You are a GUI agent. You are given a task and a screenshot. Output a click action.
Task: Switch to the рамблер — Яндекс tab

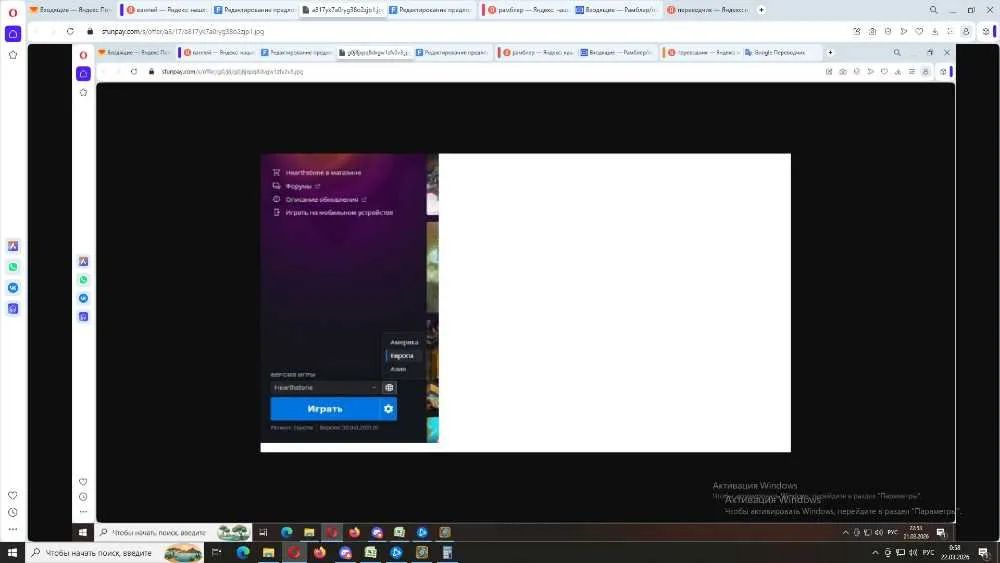pos(527,10)
